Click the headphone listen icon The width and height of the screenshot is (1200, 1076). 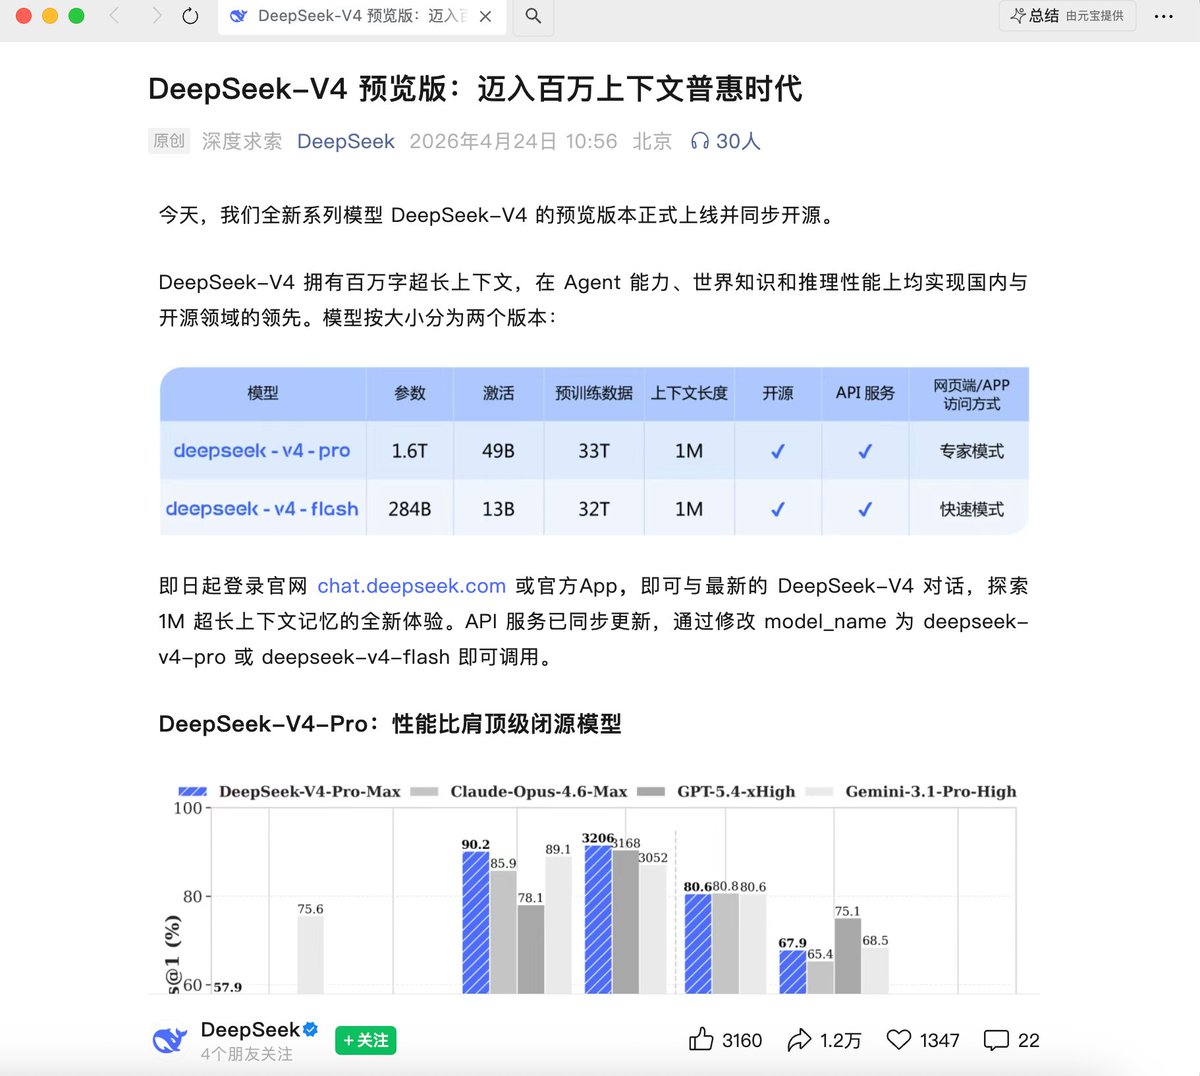tap(700, 142)
